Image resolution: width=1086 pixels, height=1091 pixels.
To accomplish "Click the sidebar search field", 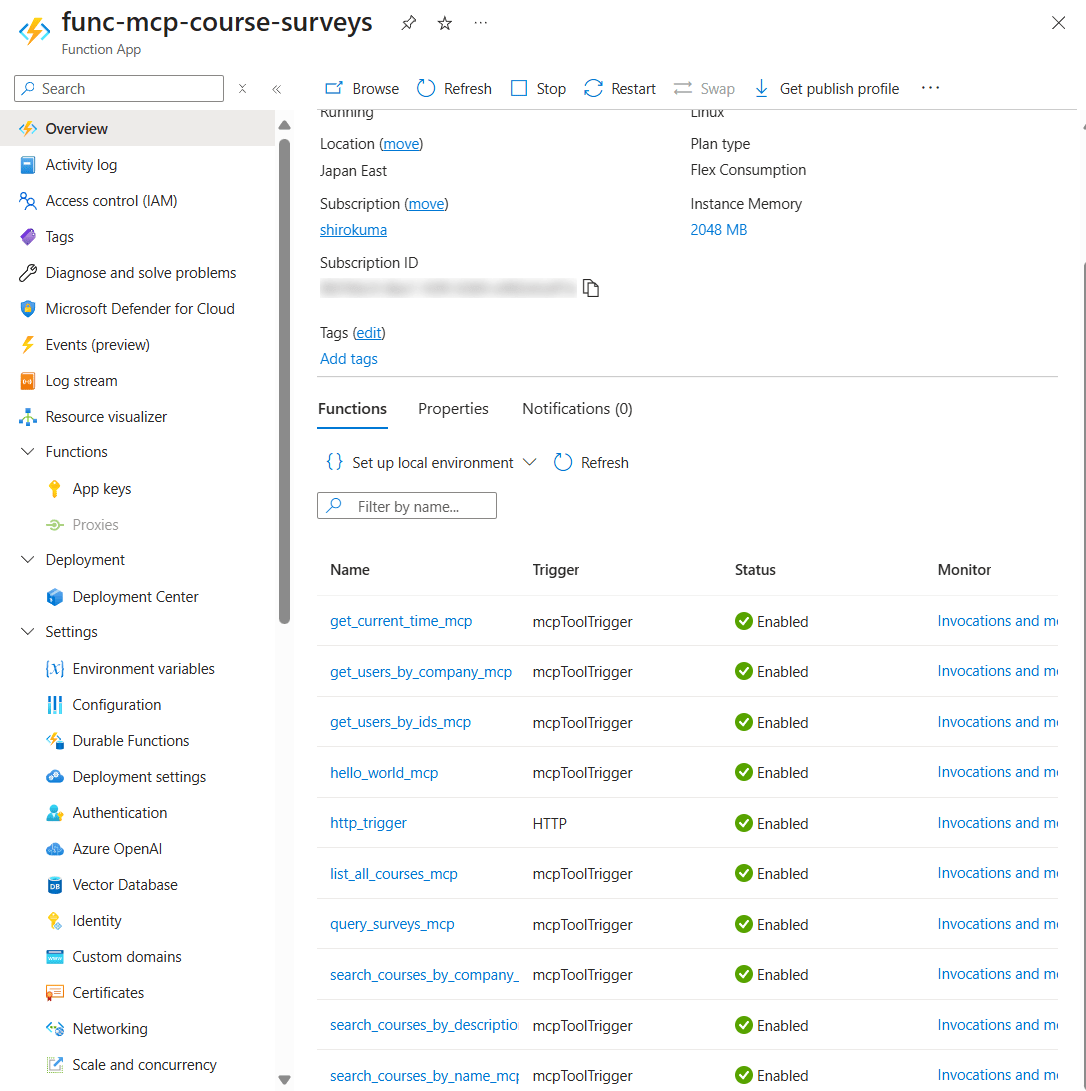I will (119, 88).
